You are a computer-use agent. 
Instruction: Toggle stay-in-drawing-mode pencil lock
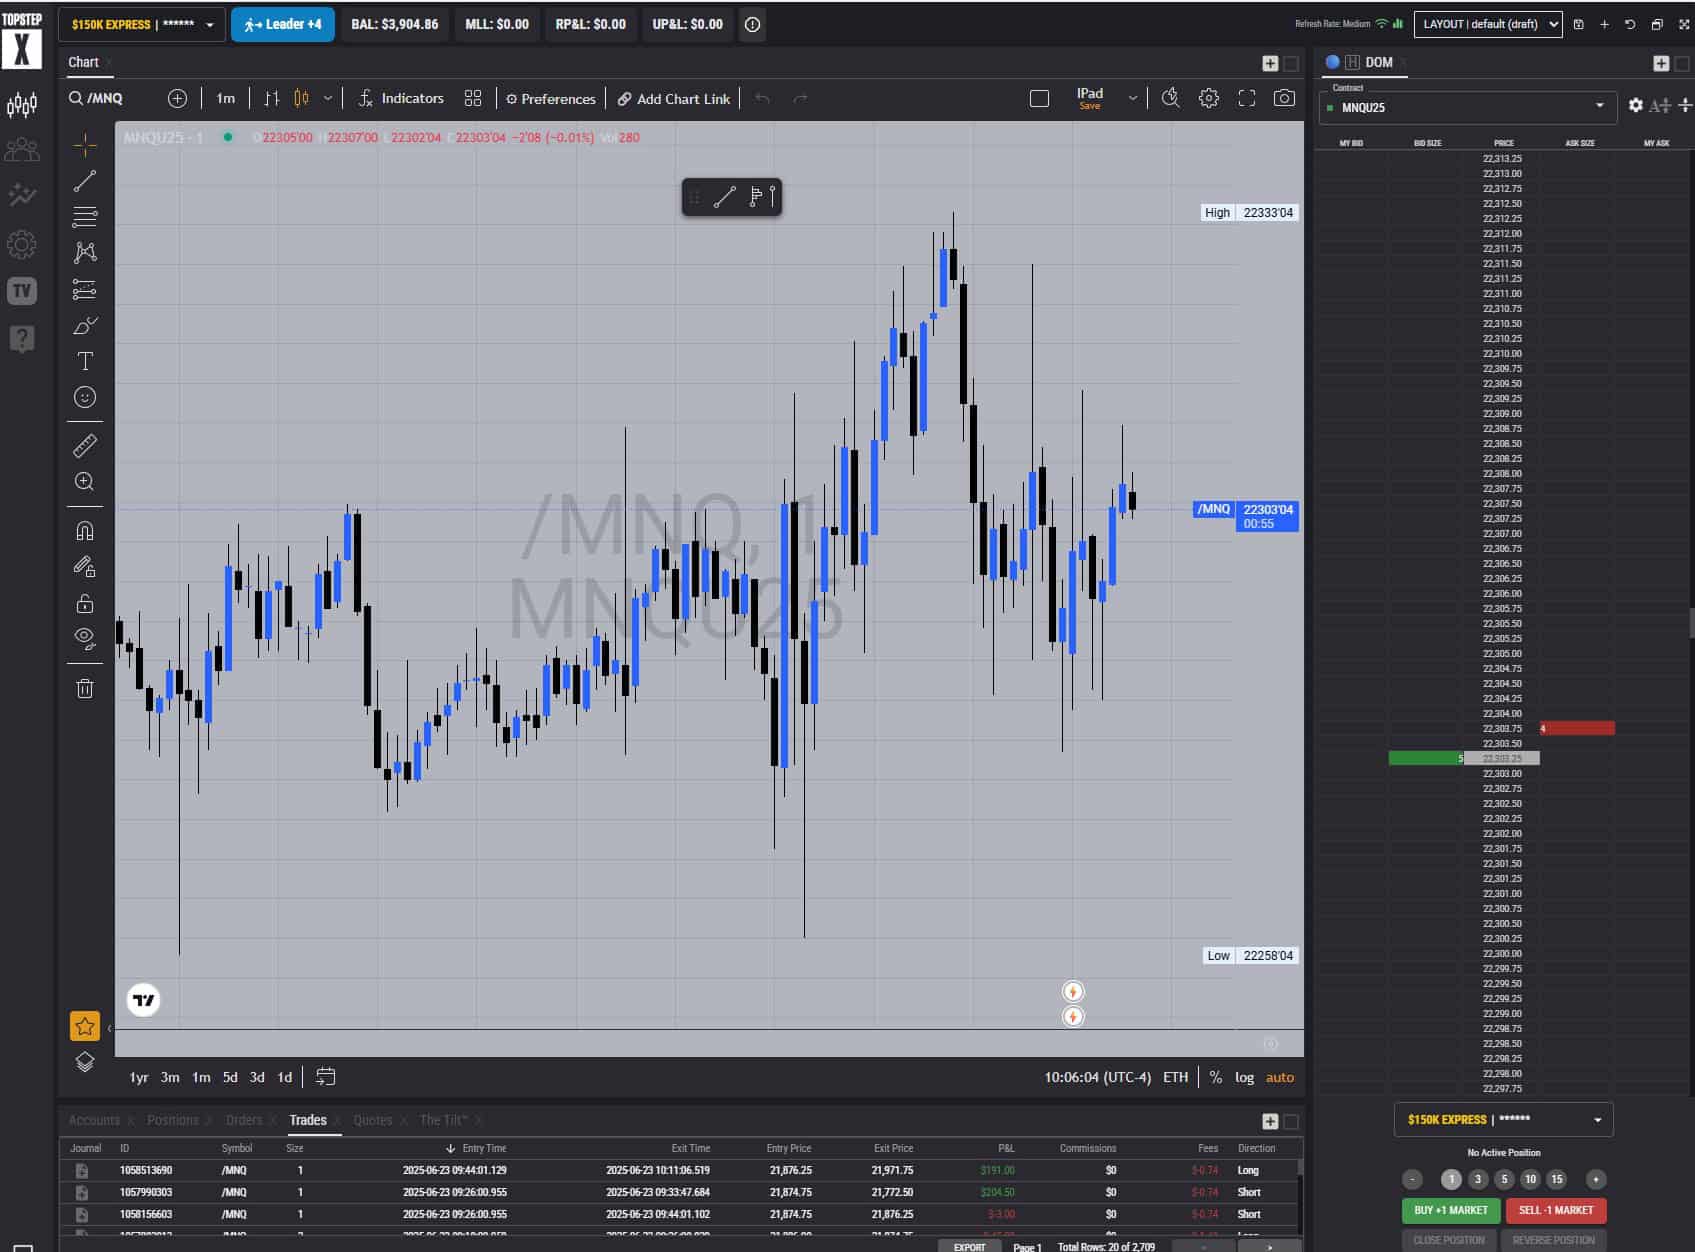[85, 567]
